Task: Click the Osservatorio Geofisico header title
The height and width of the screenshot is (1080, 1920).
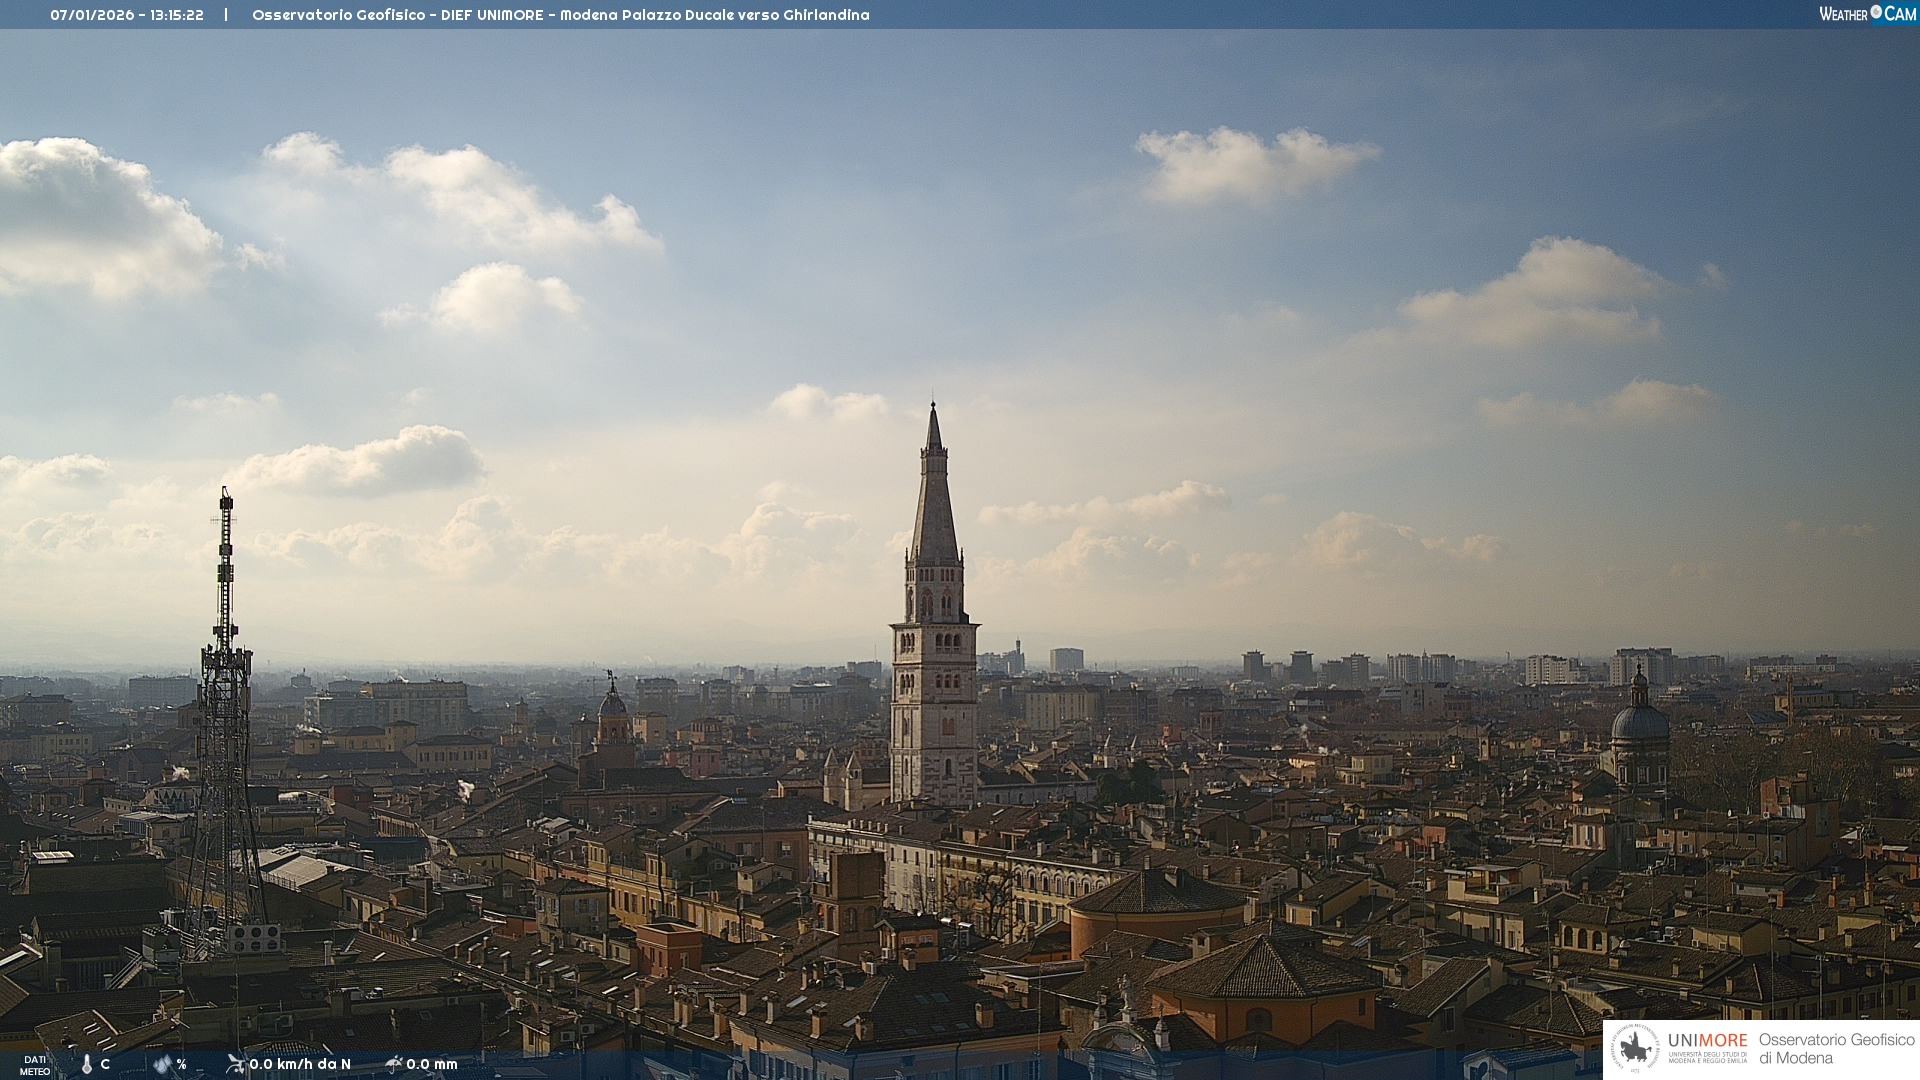Action: (x=560, y=15)
